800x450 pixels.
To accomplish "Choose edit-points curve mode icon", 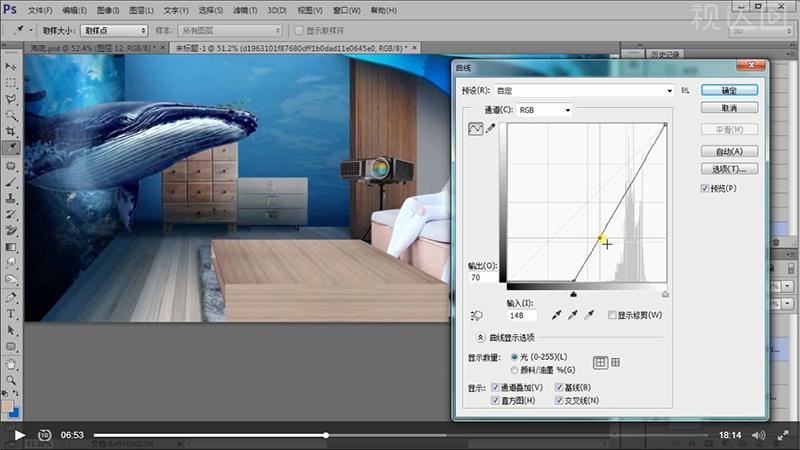I will click(476, 129).
